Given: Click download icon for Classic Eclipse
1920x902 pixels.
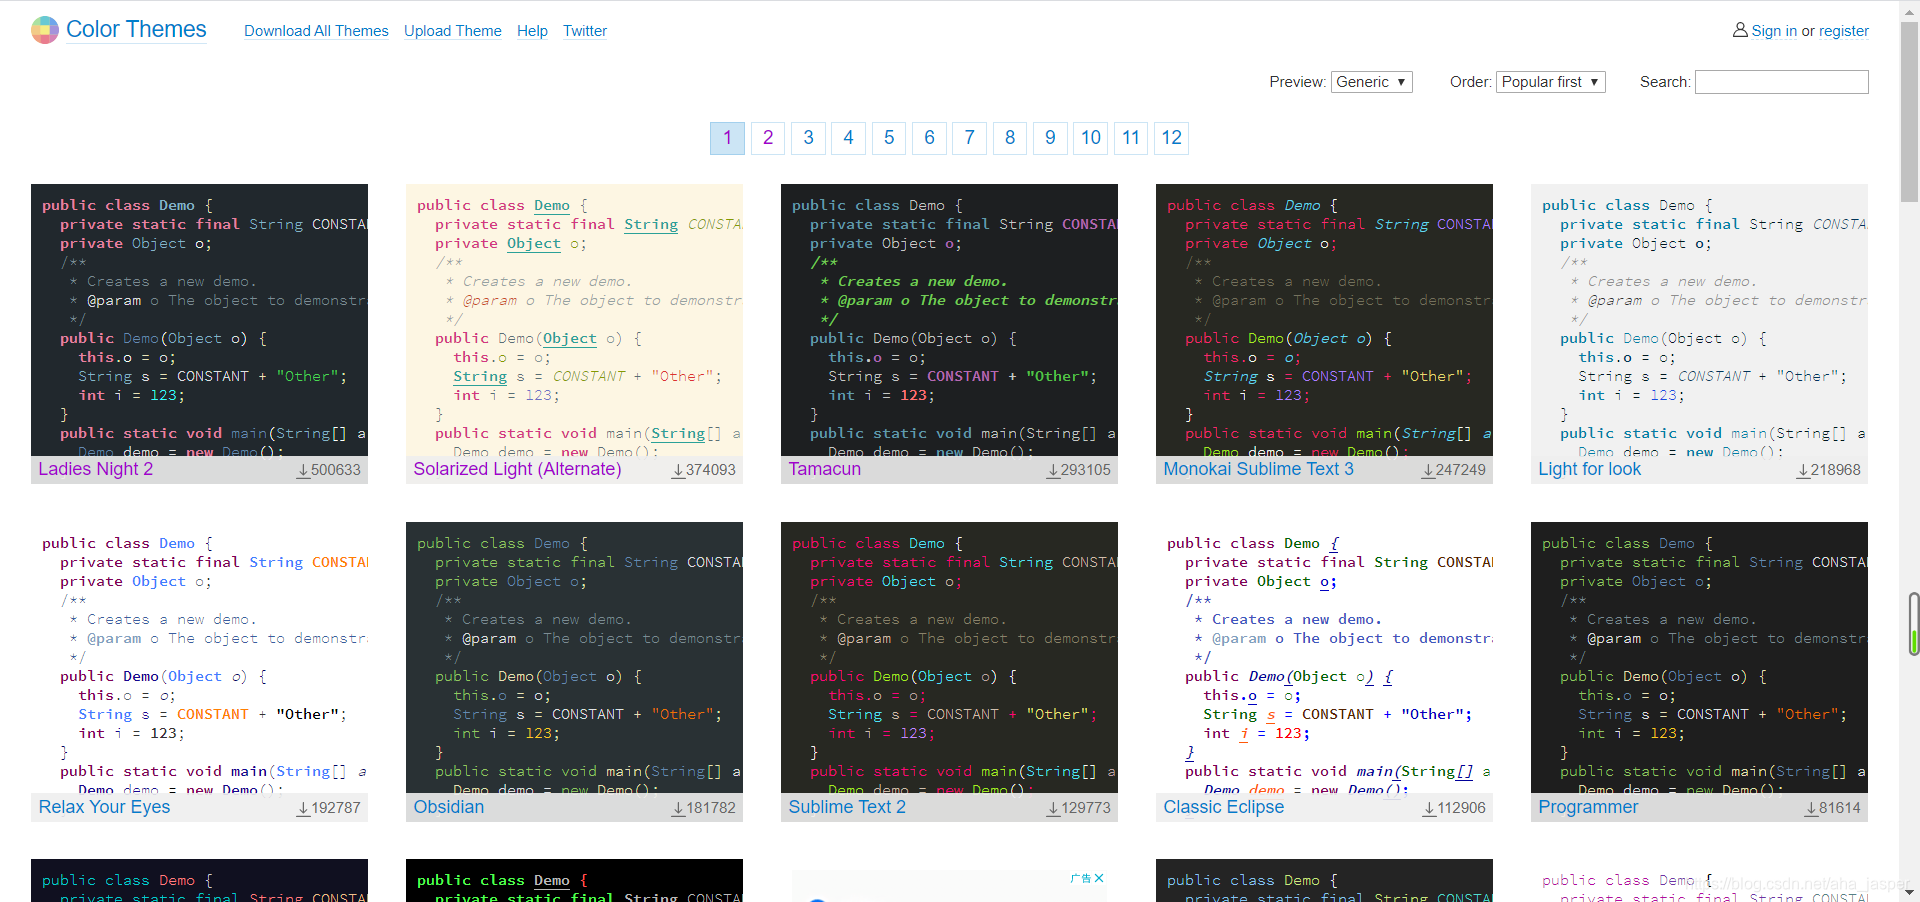Looking at the screenshot, I should coord(1429,808).
